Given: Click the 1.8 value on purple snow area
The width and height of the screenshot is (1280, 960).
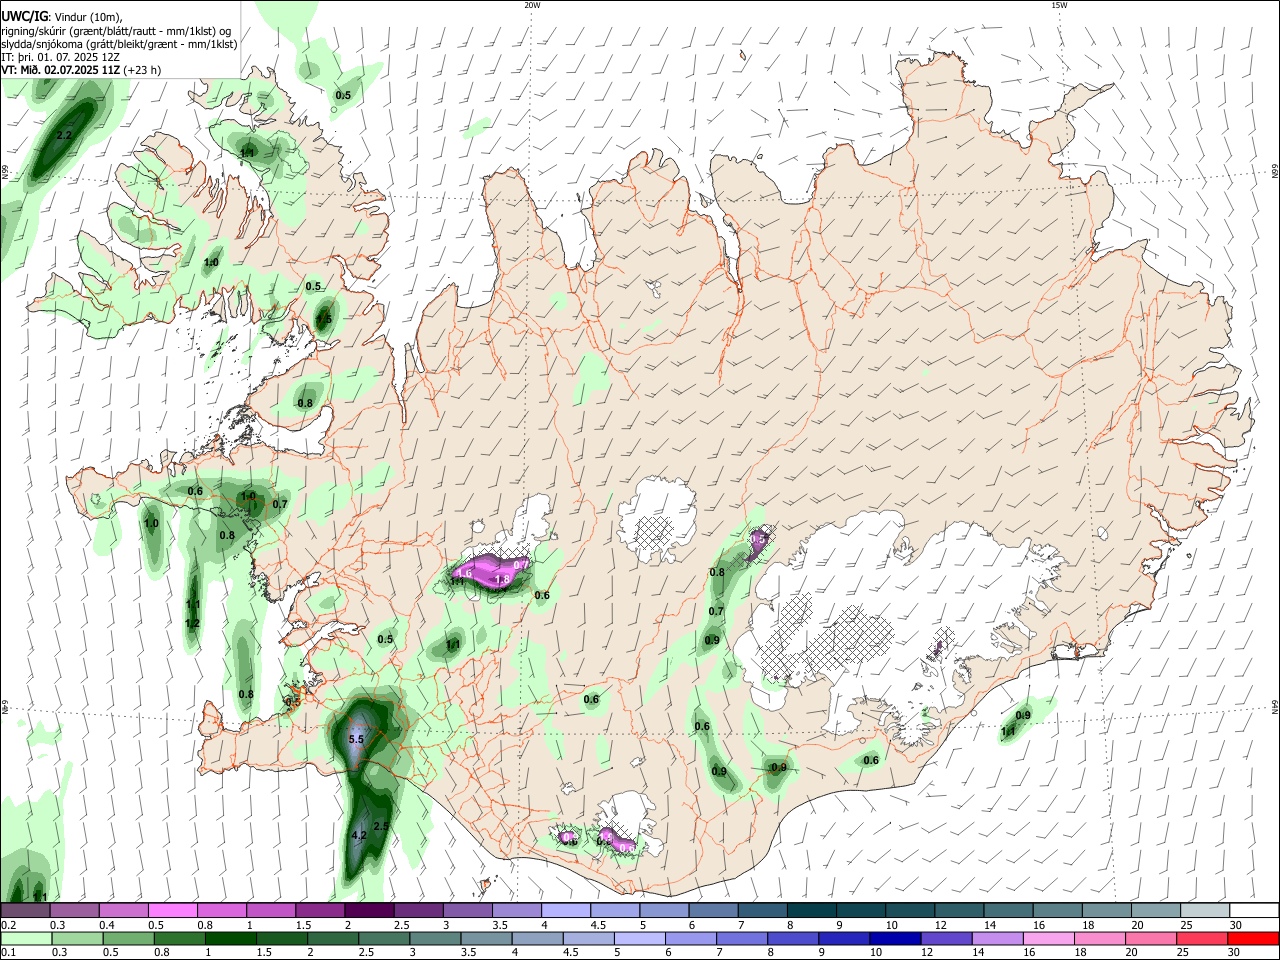Looking at the screenshot, I should pyautogui.click(x=504, y=579).
